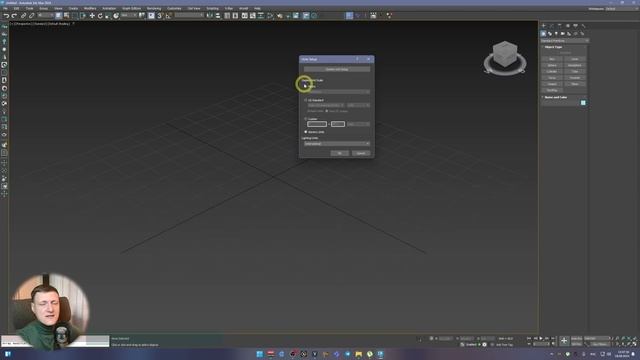Image resolution: width=640 pixels, height=360 pixels.
Task: Select the Helpers category icon
Action: [569, 33]
